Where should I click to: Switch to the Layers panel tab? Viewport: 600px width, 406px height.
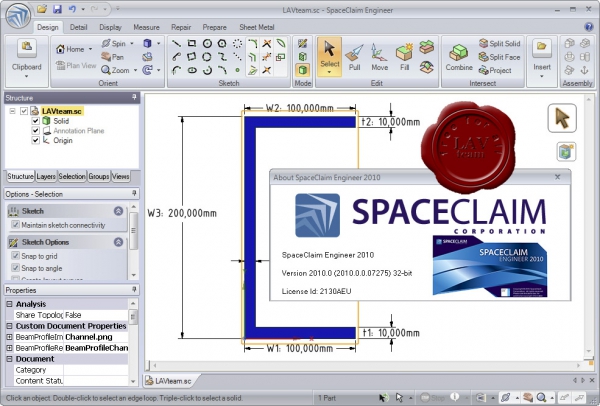(46, 176)
